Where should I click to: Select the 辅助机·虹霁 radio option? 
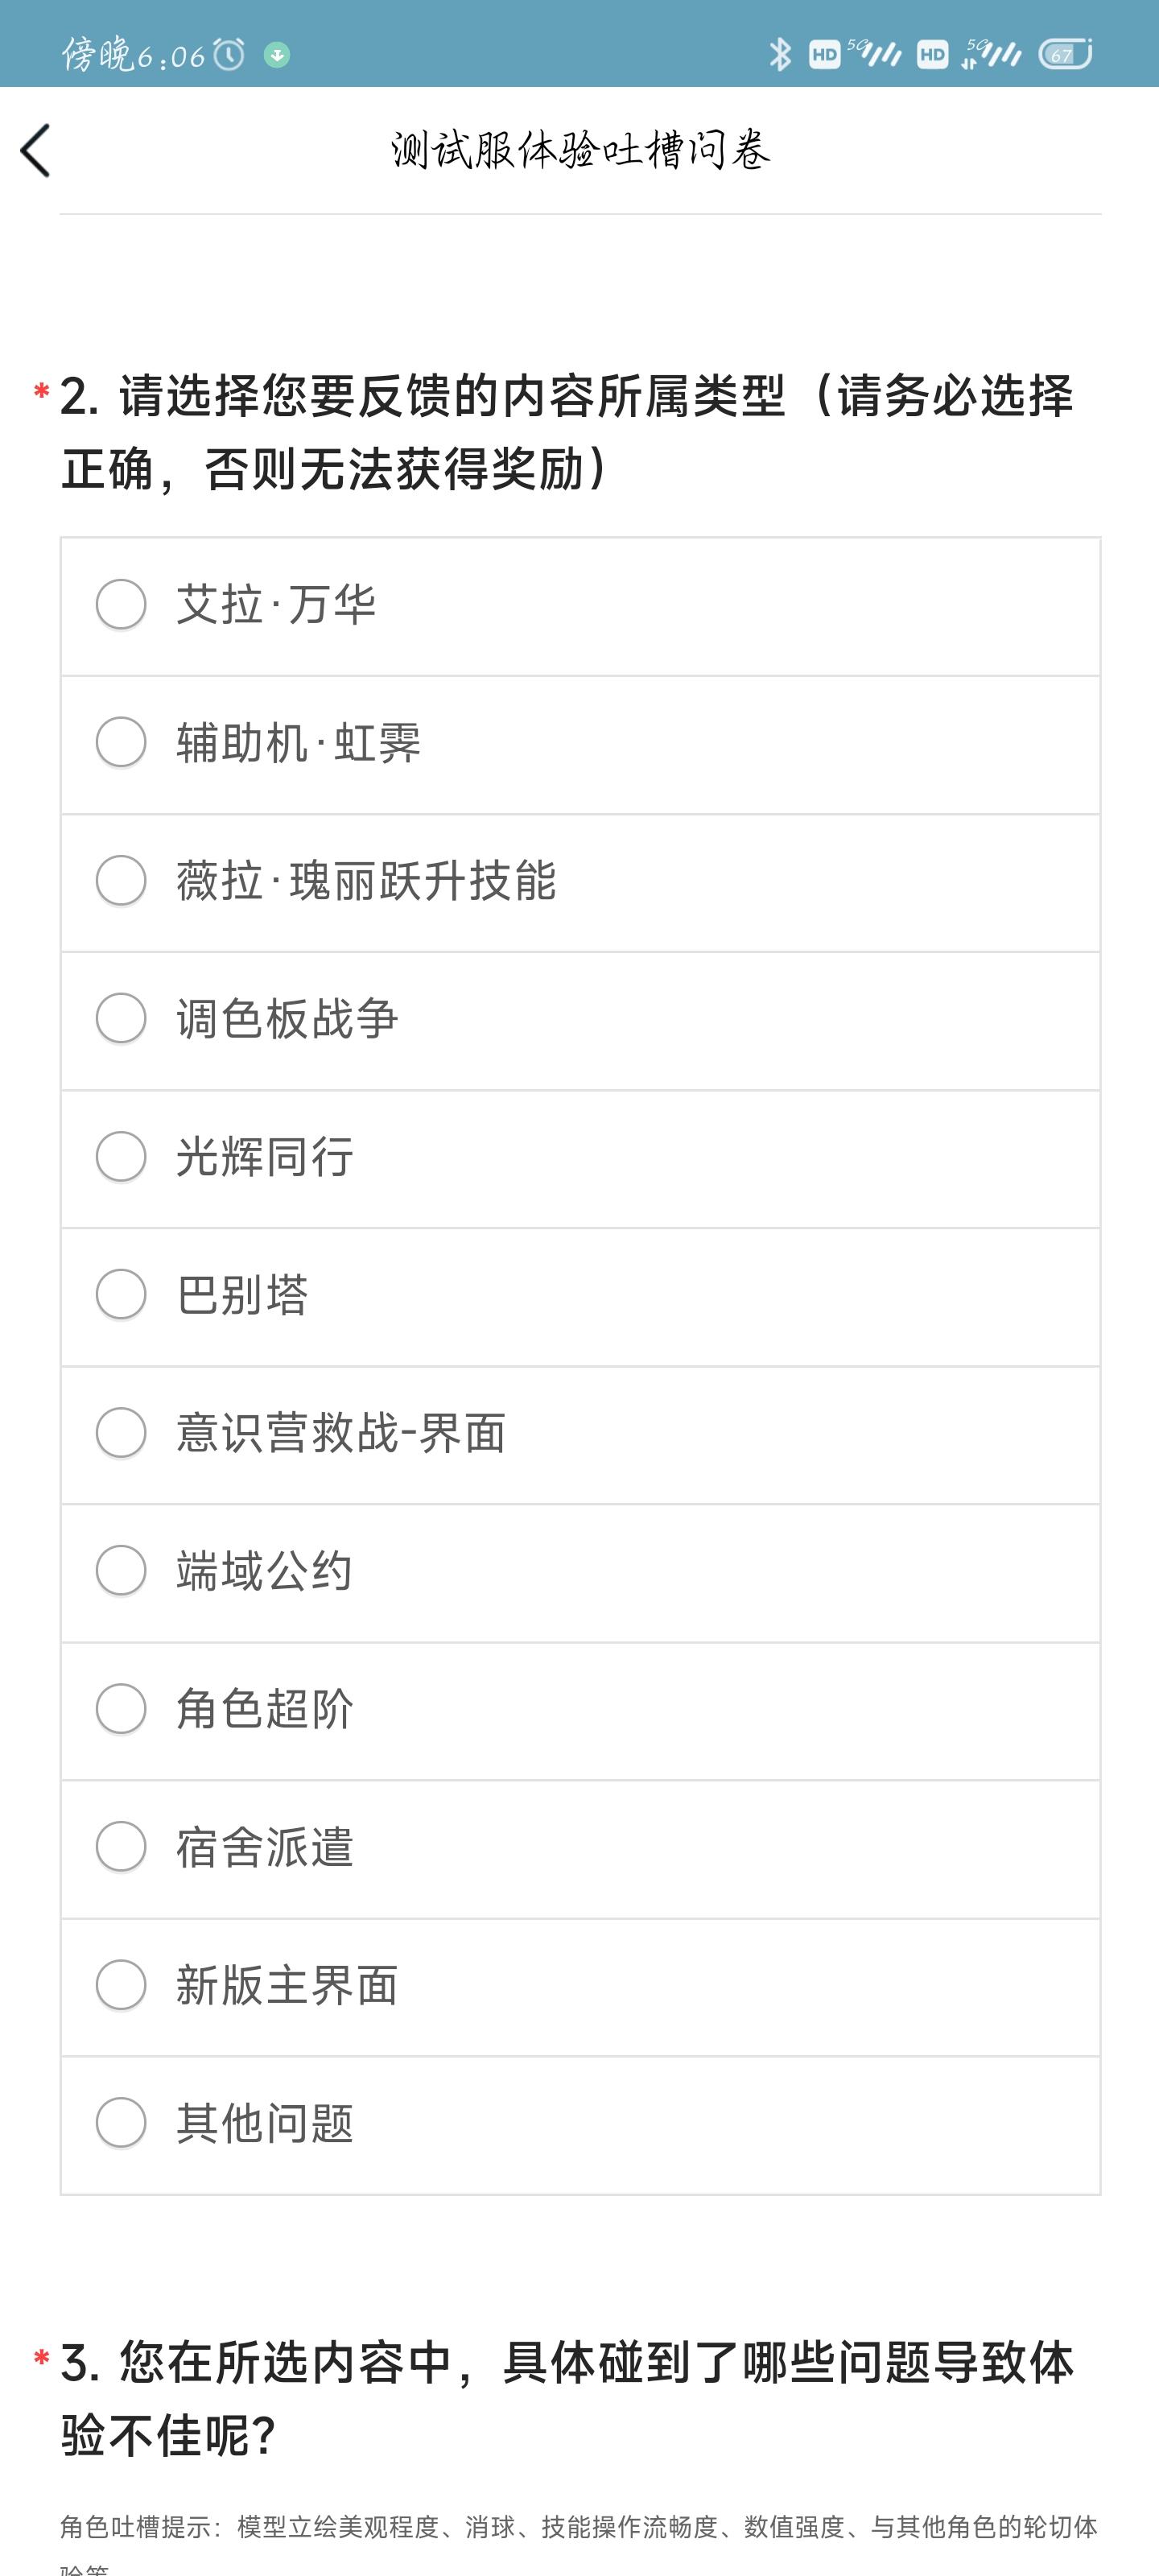point(580,744)
